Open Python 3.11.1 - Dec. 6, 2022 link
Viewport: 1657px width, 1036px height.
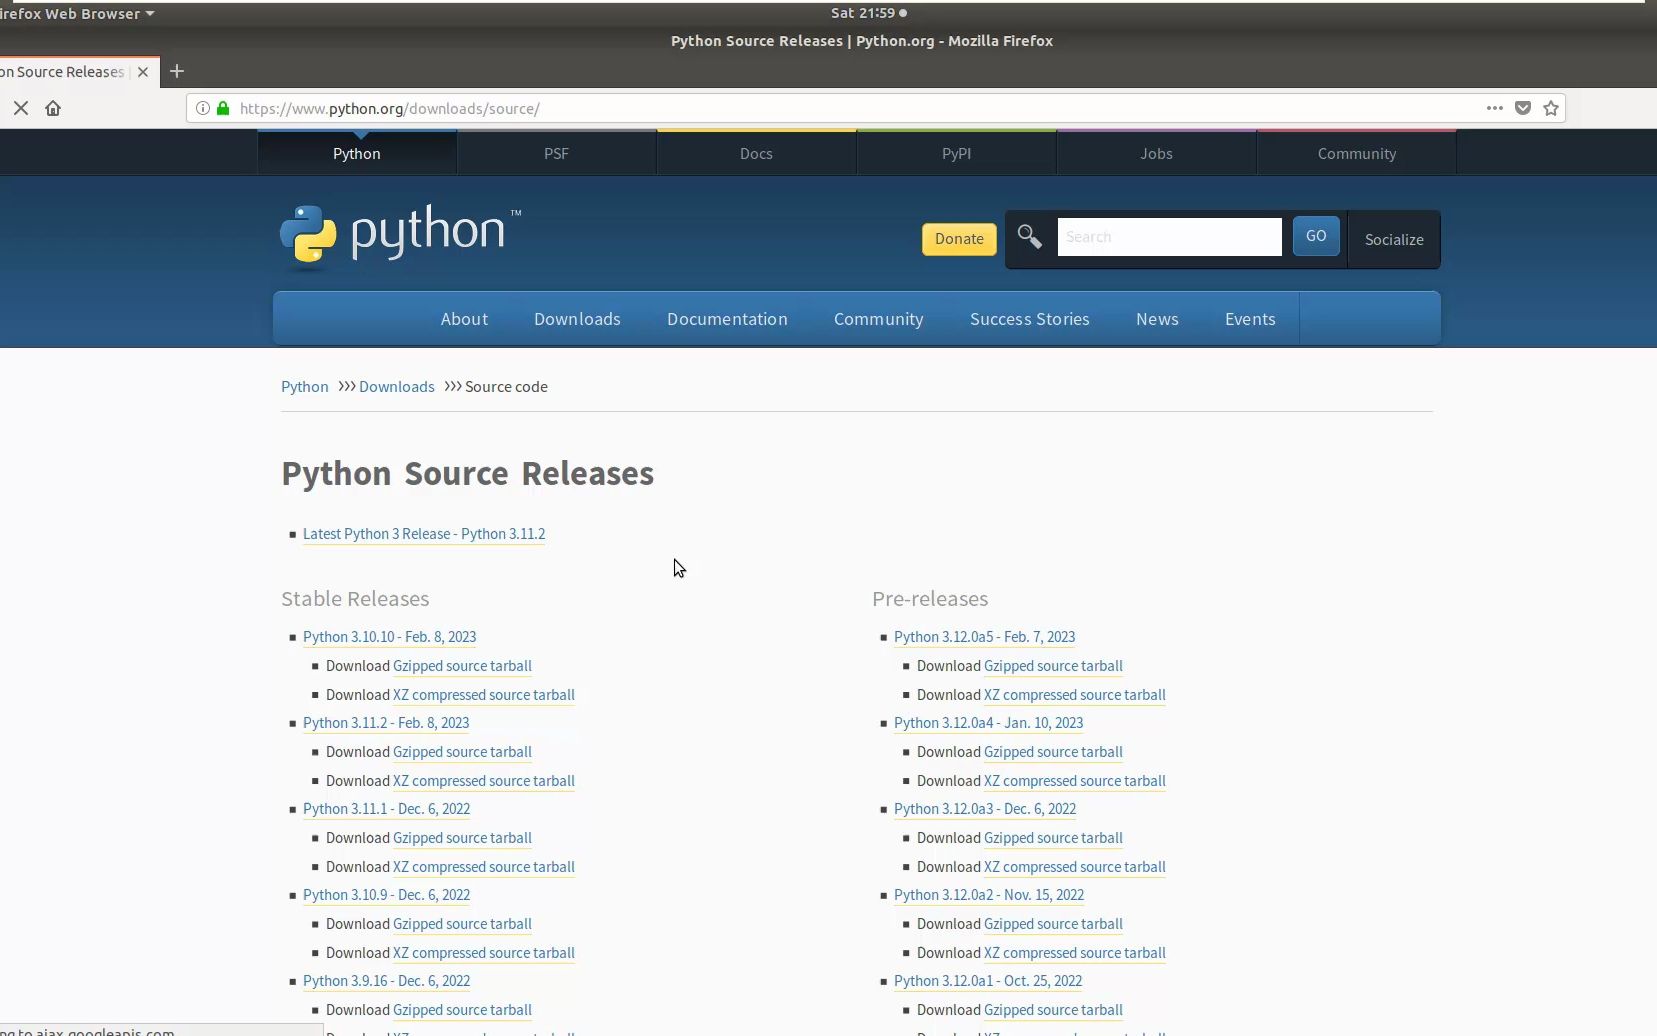386,809
